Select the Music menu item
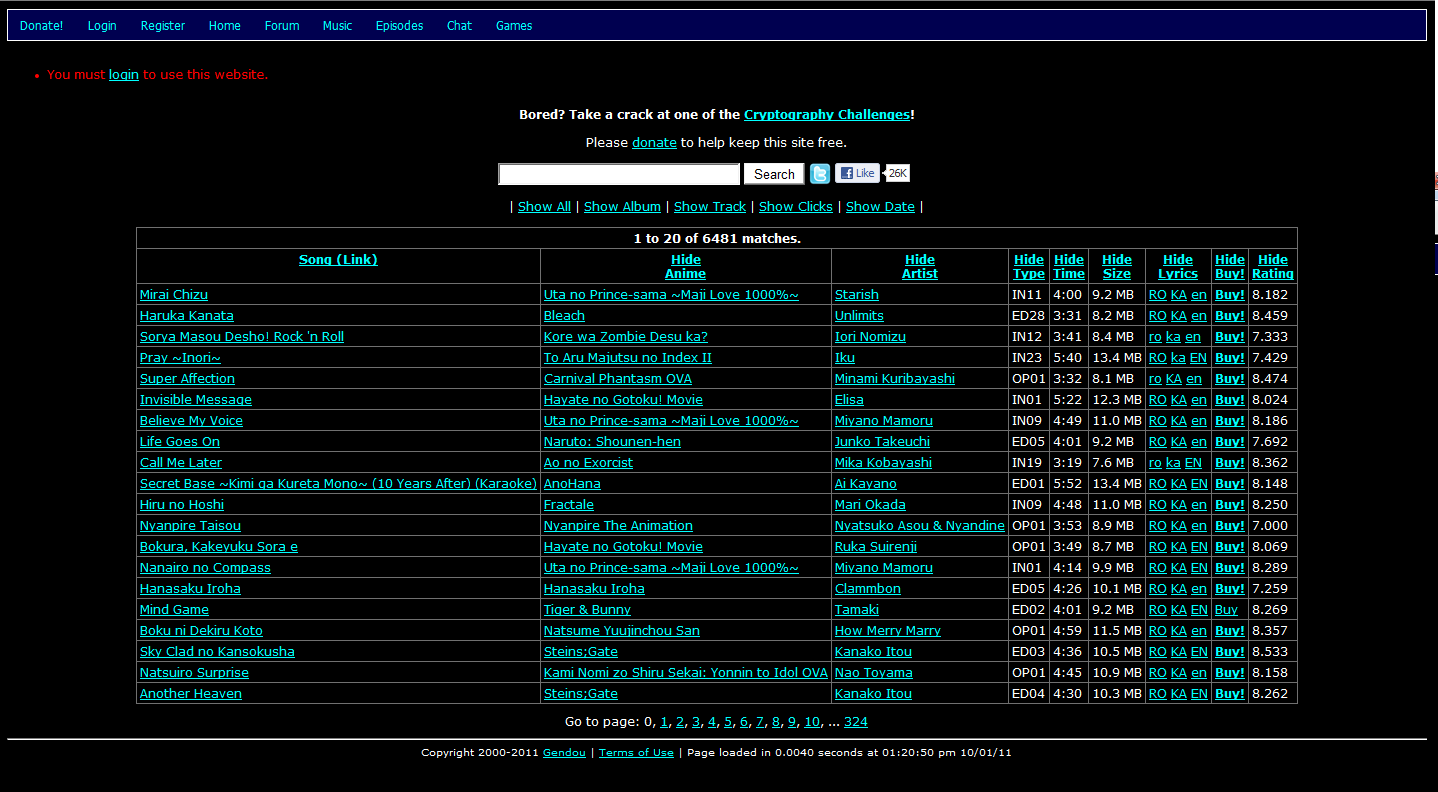This screenshot has width=1438, height=792. click(337, 26)
